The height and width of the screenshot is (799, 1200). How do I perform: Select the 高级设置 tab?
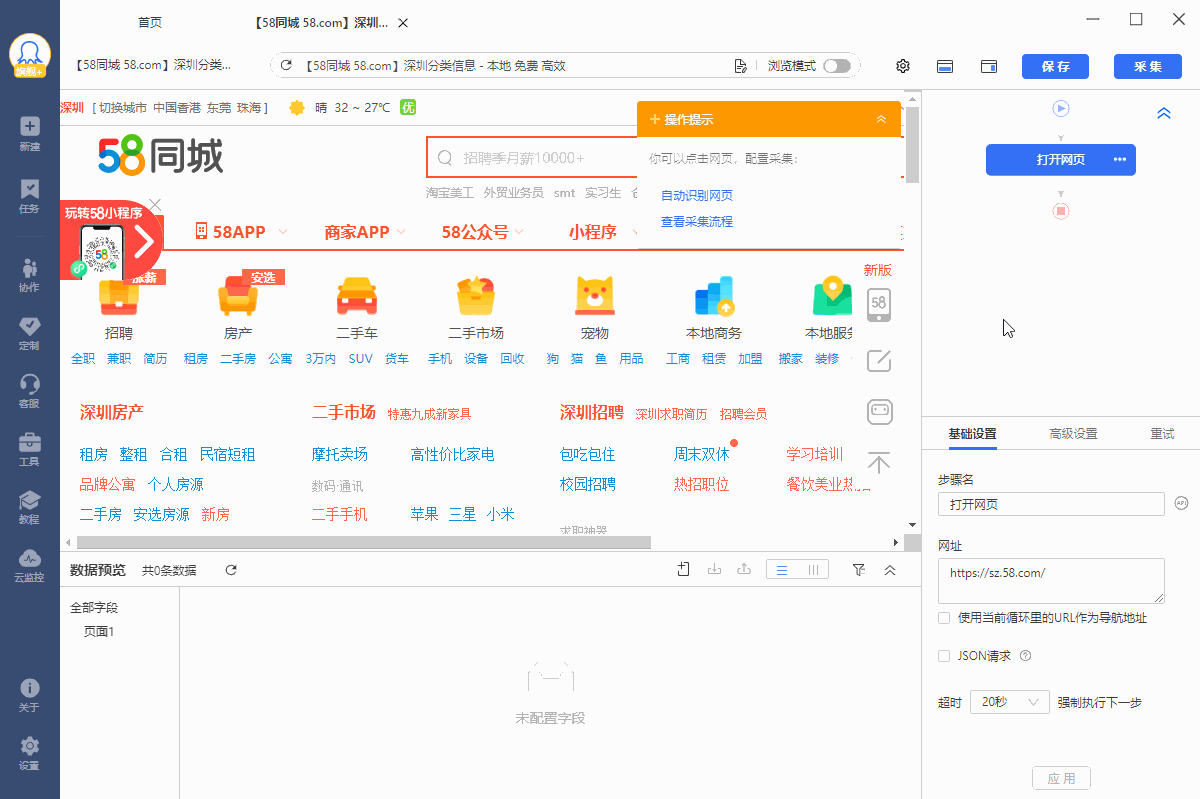point(1073,433)
